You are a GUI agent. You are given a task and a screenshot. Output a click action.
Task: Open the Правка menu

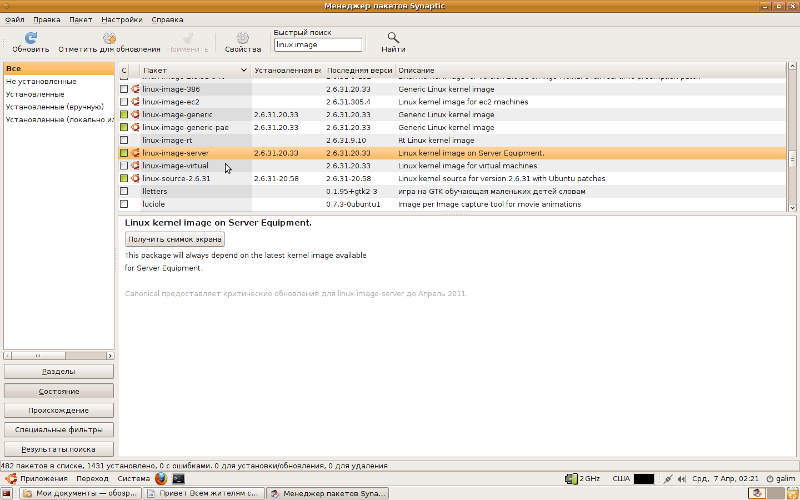(x=47, y=19)
